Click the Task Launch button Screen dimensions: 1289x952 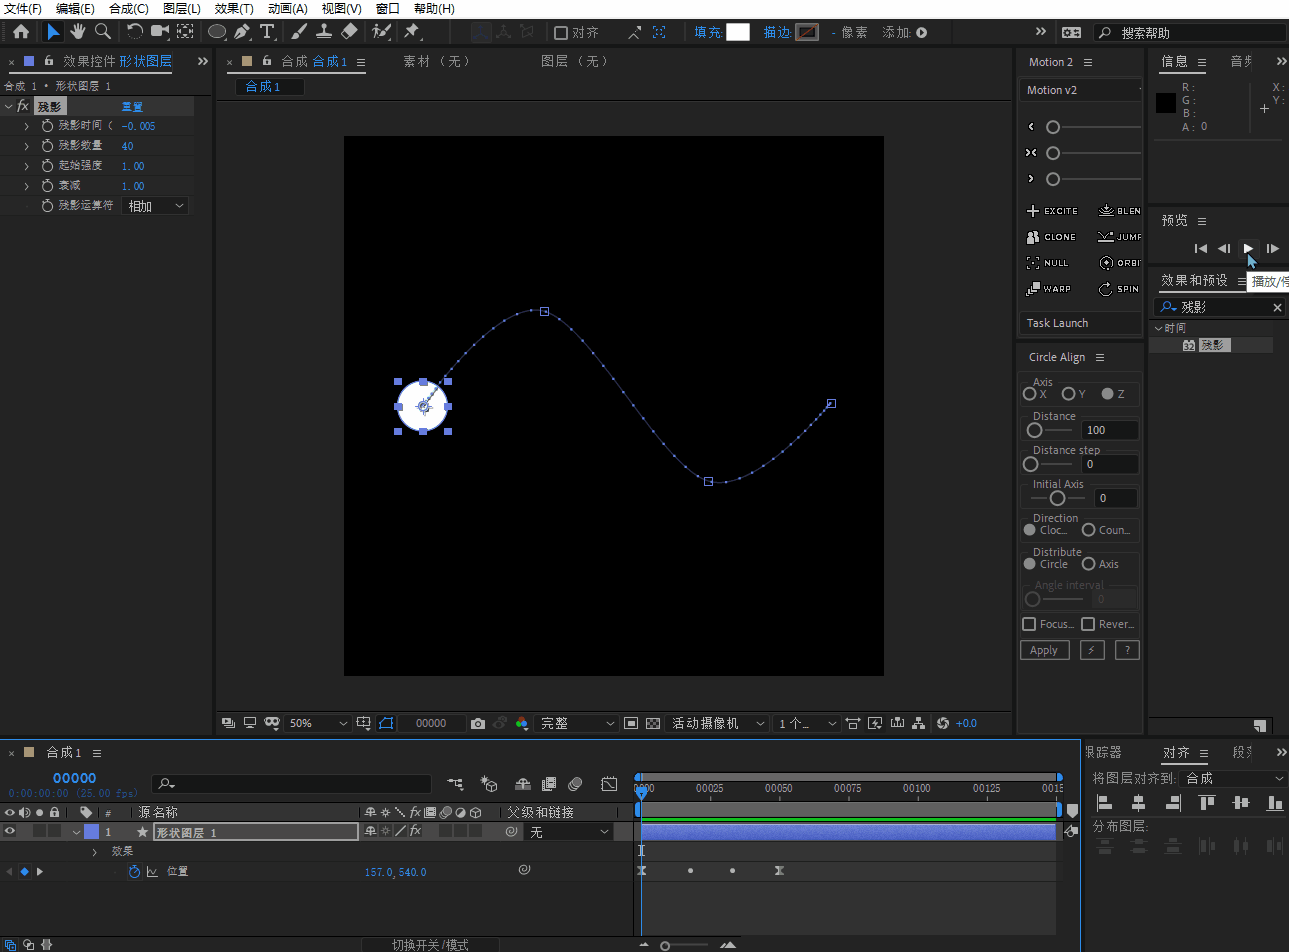[x=1080, y=323]
